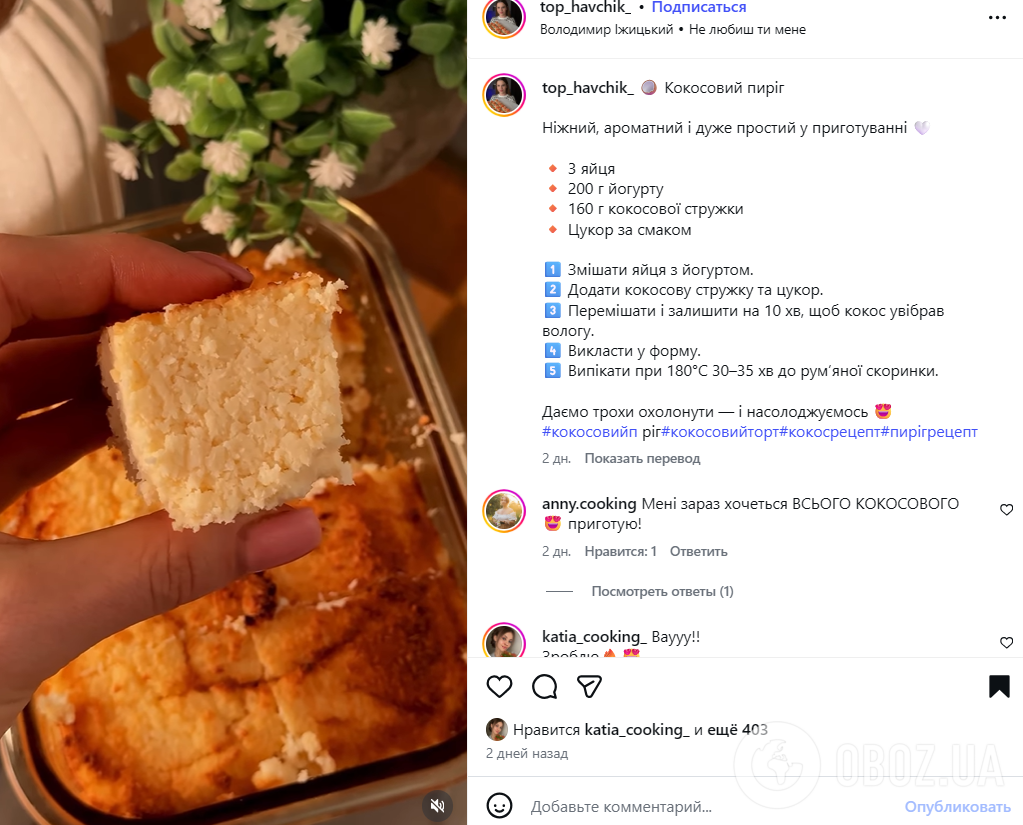Open emoji picker smiley icon
The image size is (1023, 825).
coord(499,806)
